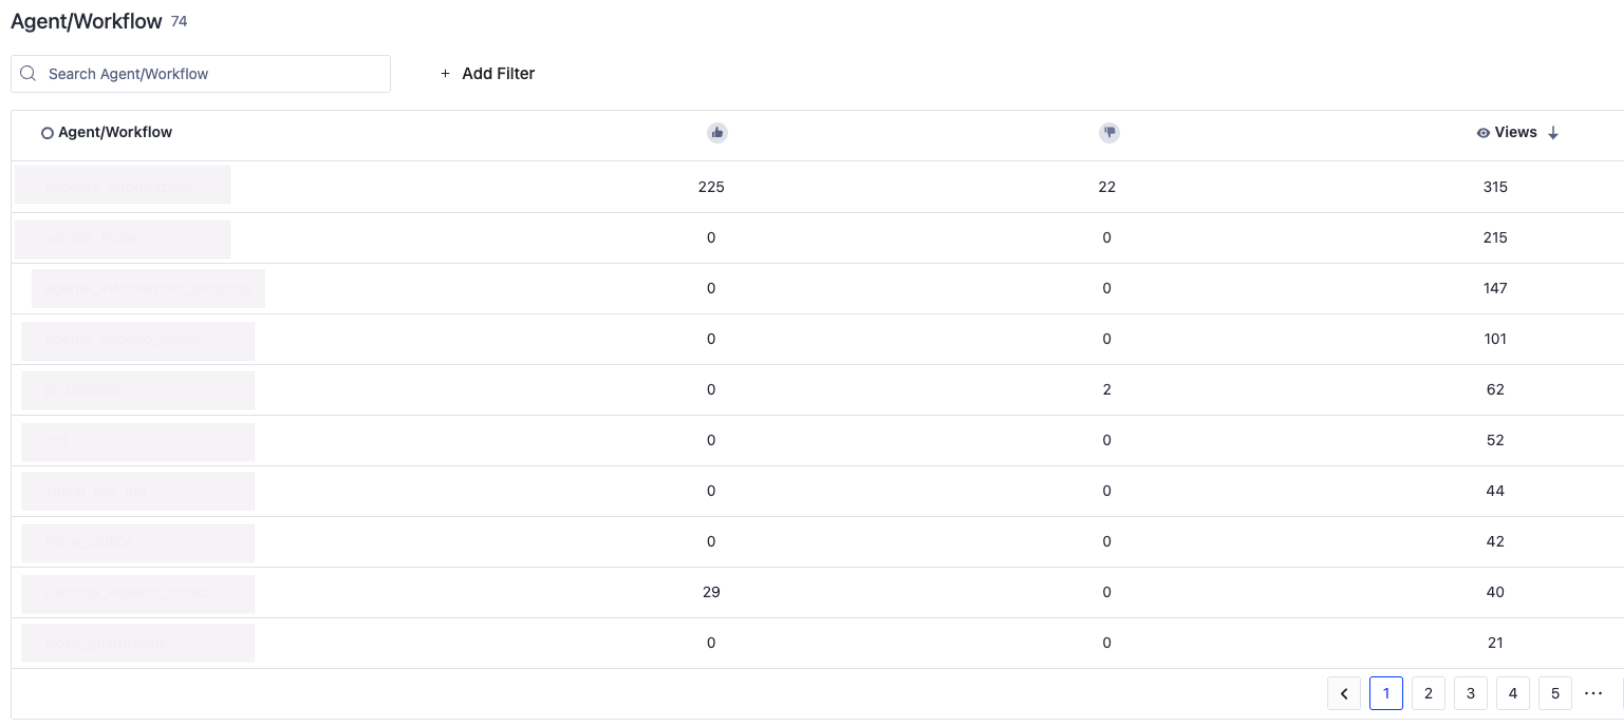Click the Agent/Workflow column header label
Screen dimensions: 1624x722
115,132
